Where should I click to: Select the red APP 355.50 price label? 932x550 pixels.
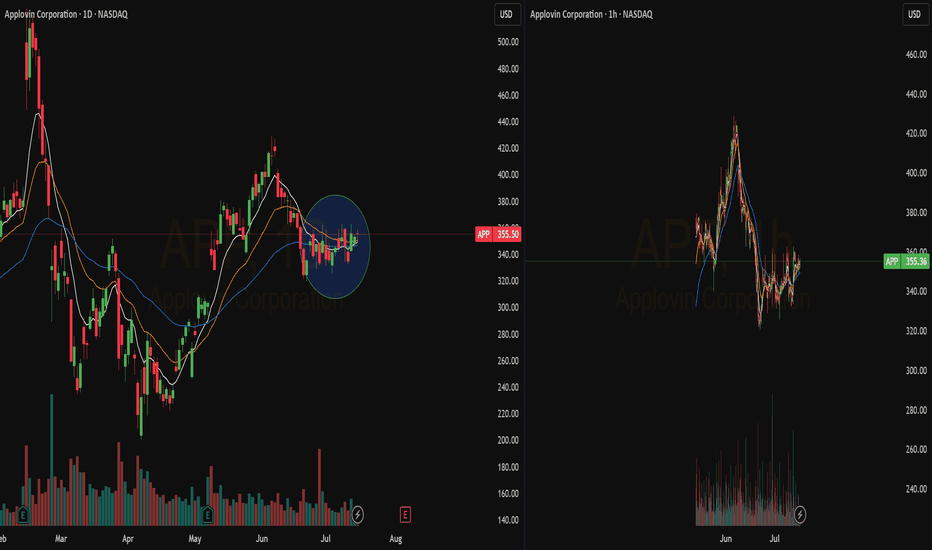(x=498, y=234)
